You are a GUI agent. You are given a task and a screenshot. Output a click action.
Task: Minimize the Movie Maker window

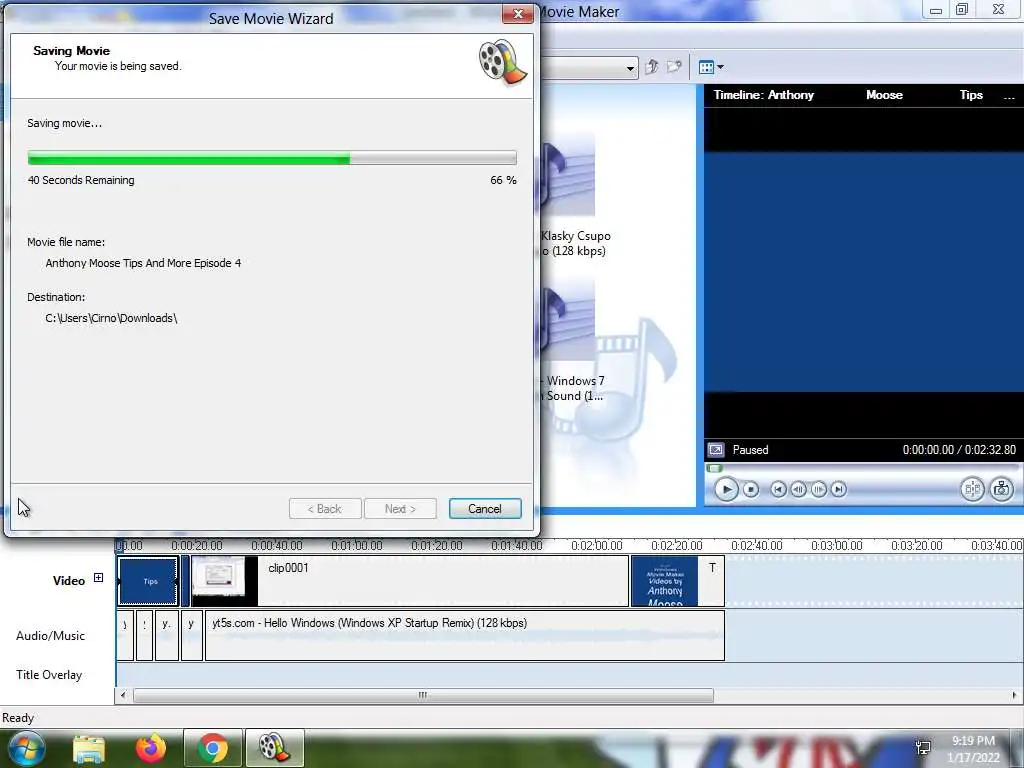click(935, 9)
